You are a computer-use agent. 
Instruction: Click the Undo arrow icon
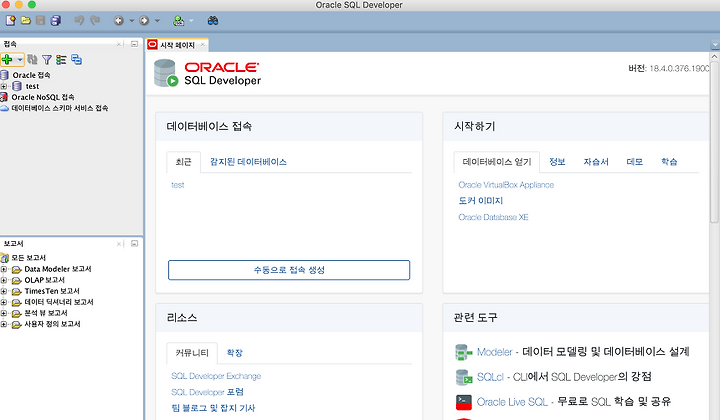point(79,20)
